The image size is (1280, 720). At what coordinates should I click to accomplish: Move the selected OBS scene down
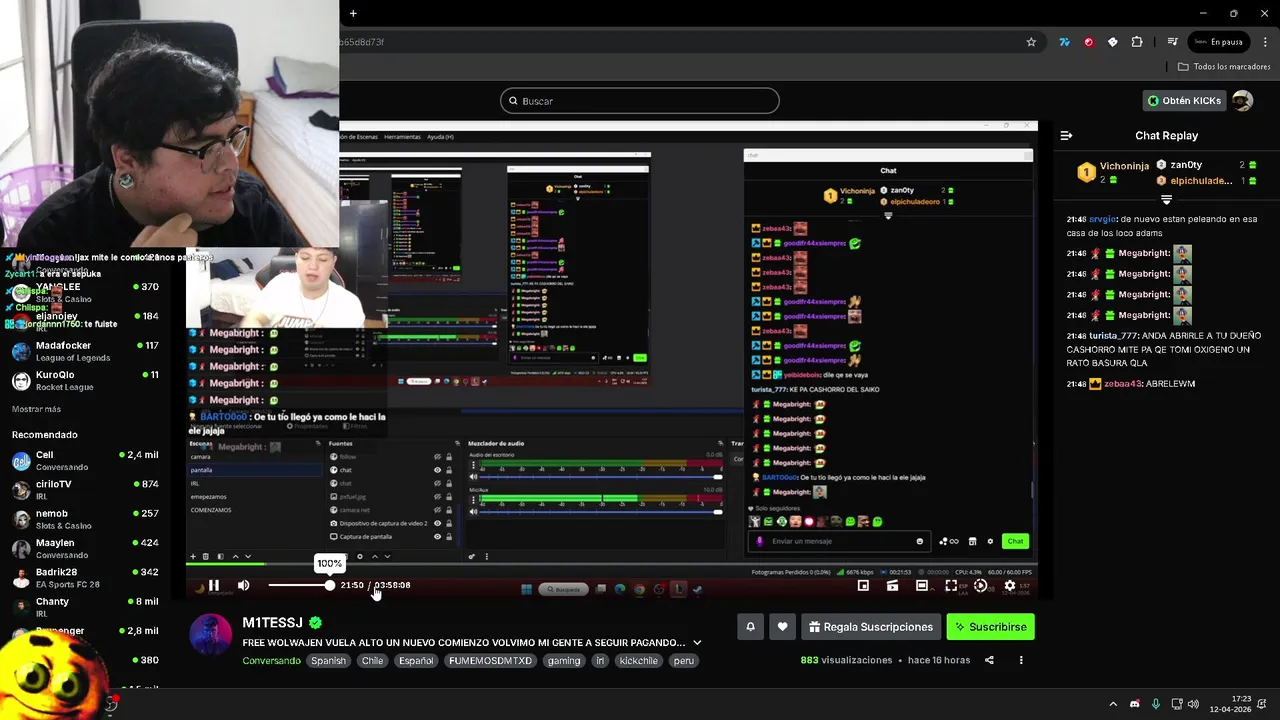click(x=248, y=557)
